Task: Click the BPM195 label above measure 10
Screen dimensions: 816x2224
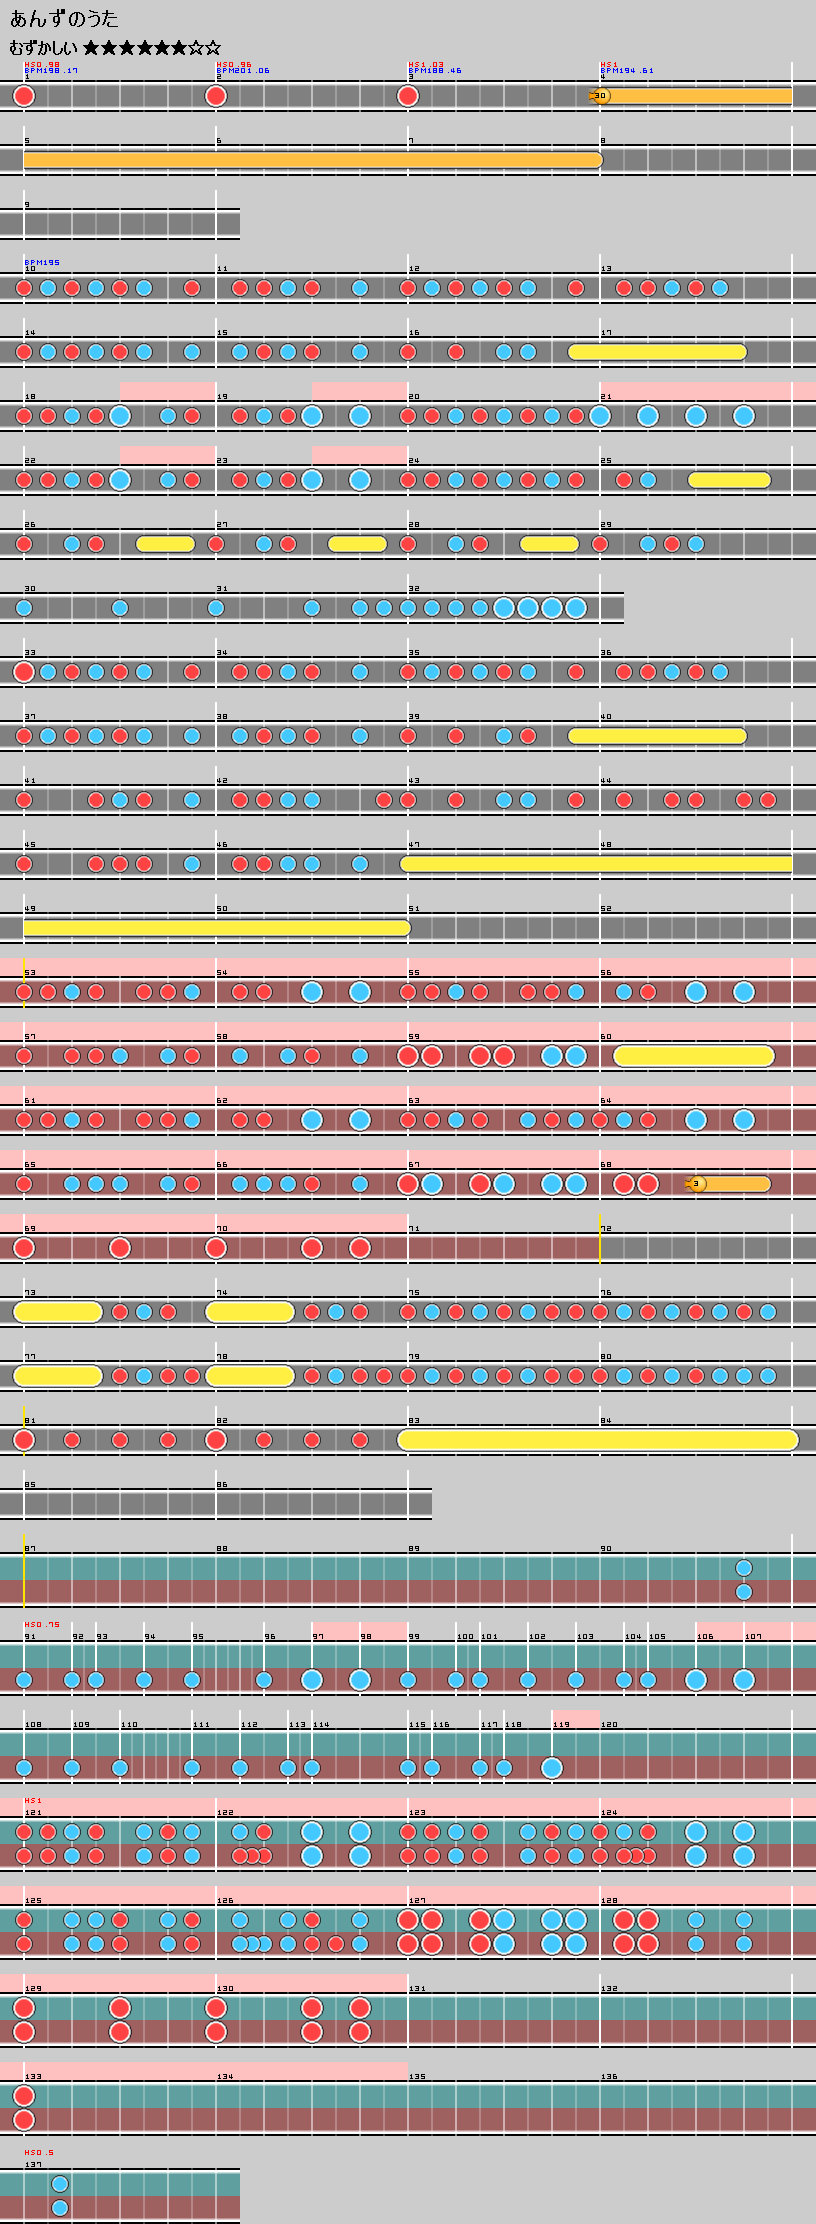Action: click(x=42, y=262)
